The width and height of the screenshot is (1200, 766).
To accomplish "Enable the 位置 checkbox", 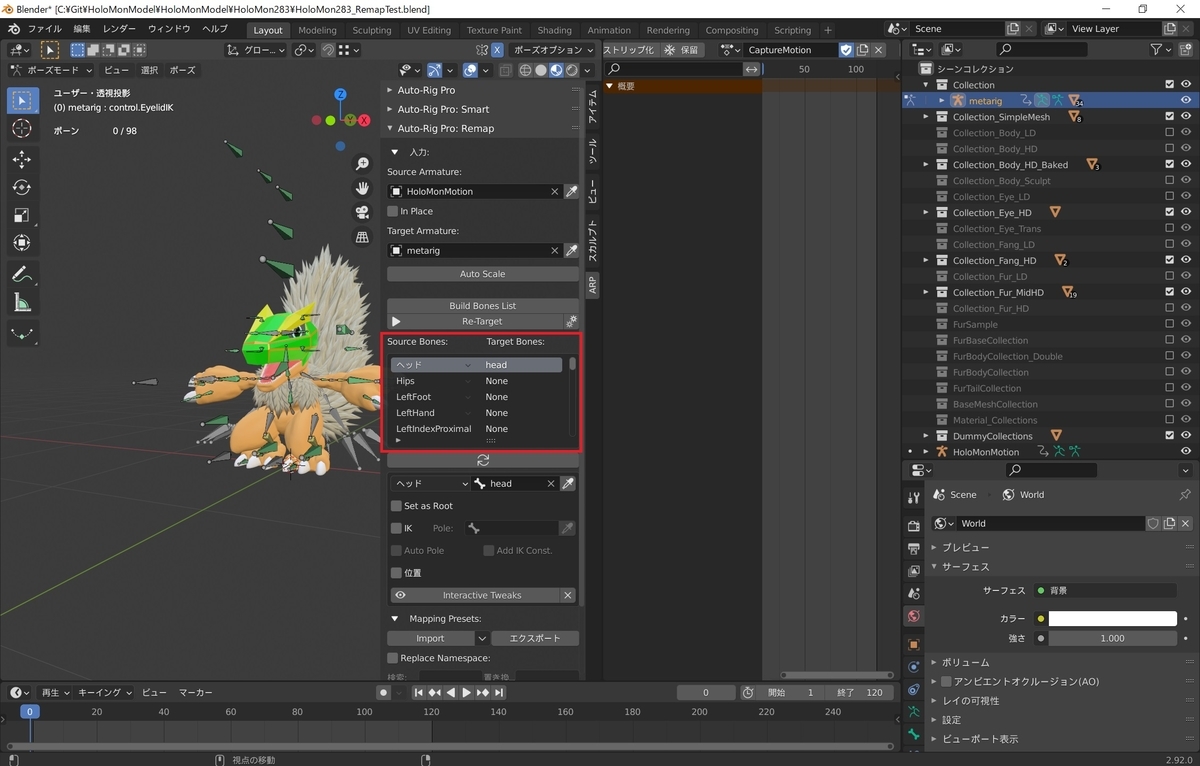I will (x=396, y=573).
